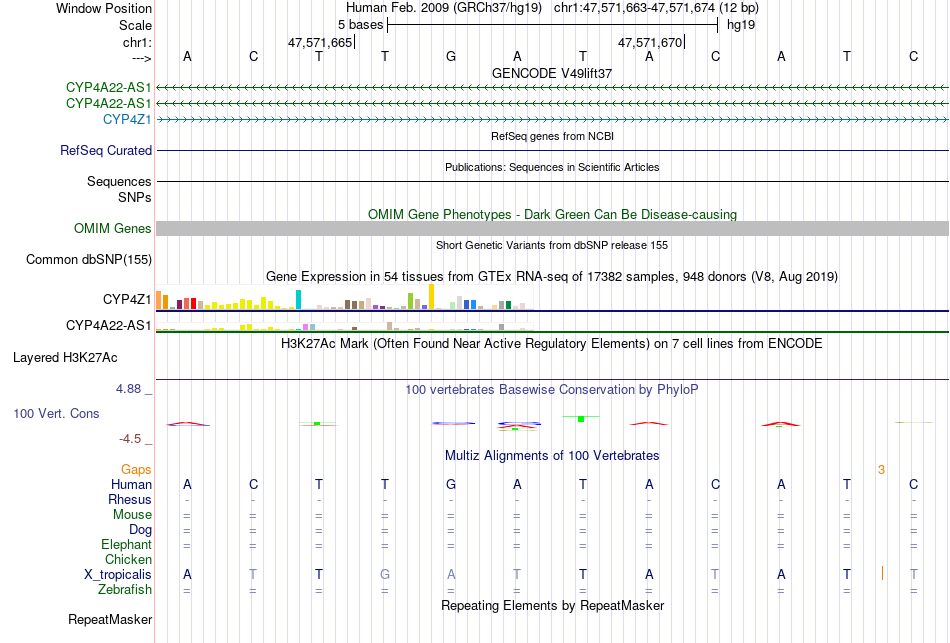Click the Window Position label
Image resolution: width=950 pixels, height=643 pixels.
(104, 8)
